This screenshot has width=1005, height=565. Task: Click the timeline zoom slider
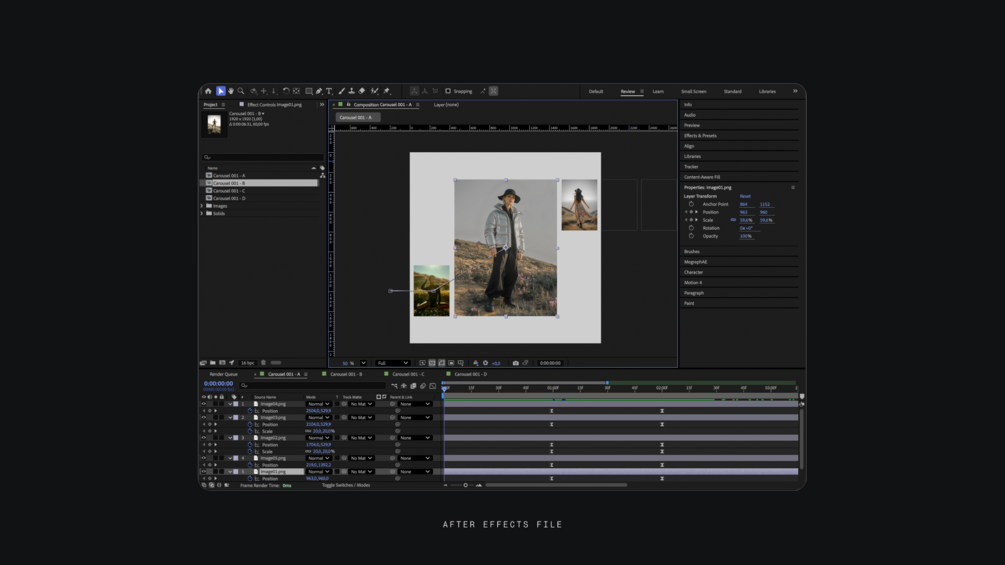(465, 485)
